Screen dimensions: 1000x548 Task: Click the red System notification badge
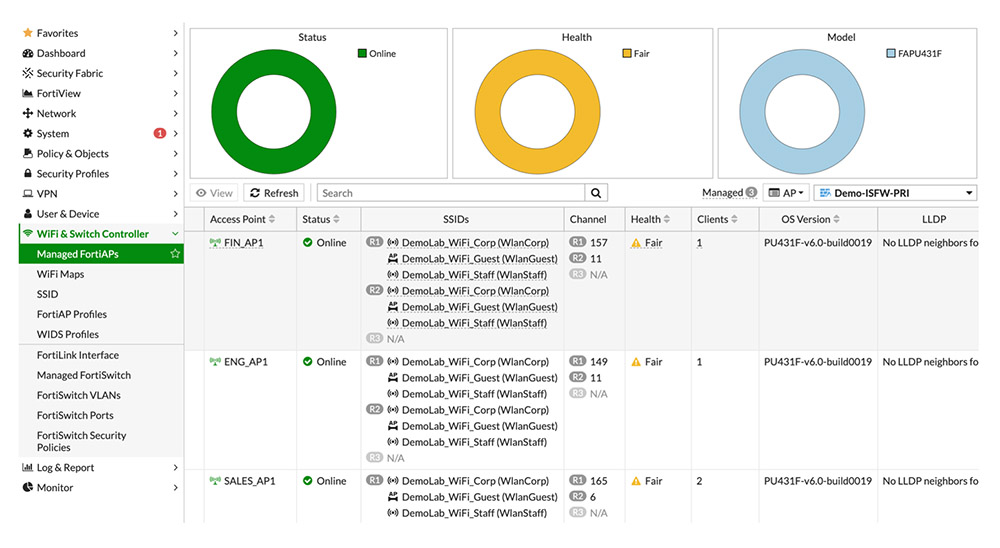pyautogui.click(x=159, y=134)
